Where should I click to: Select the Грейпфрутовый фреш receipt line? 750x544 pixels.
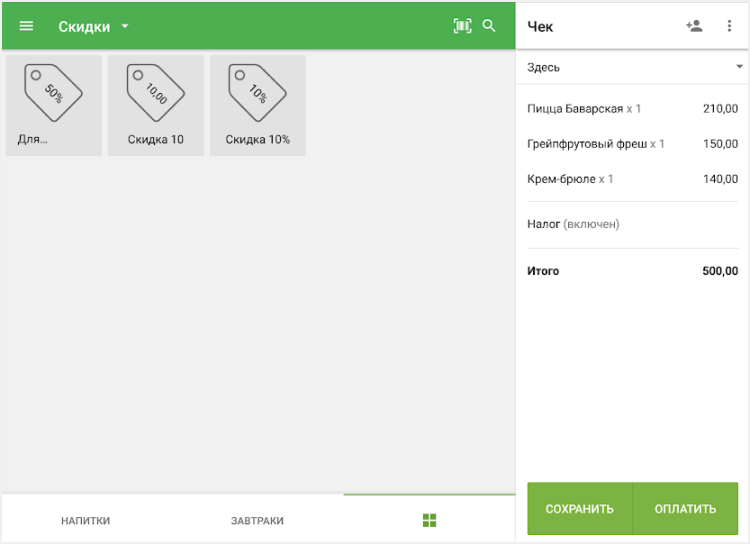click(x=633, y=144)
